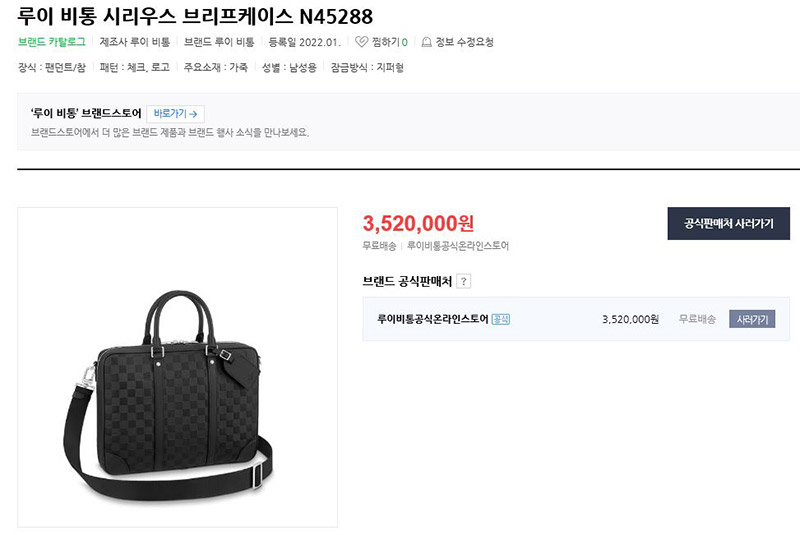Go to brand store via 바로가기
The height and width of the screenshot is (535, 800).
click(176, 114)
